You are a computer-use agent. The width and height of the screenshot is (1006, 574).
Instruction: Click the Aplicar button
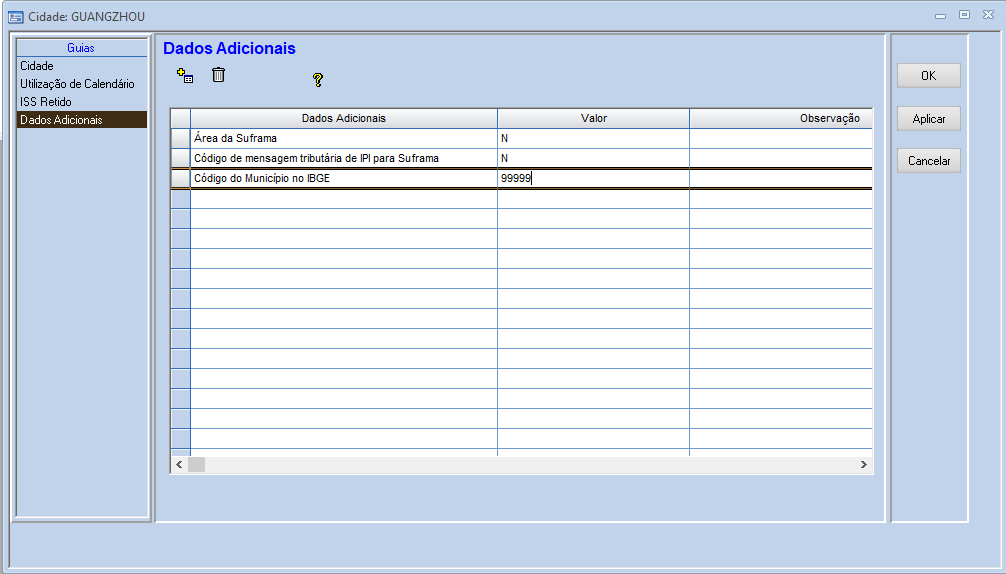point(928,119)
